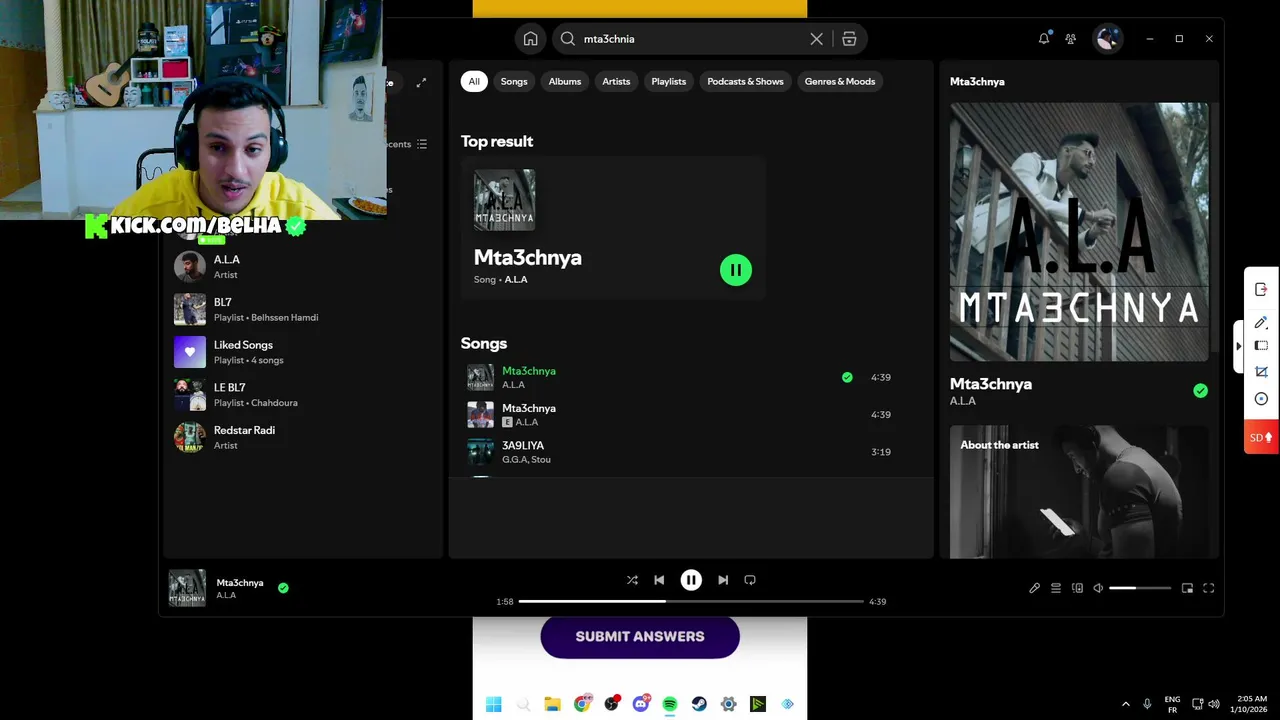Image resolution: width=1280 pixels, height=720 pixels.
Task: Mute the Spotify volume speaker icon
Action: coord(1098,588)
